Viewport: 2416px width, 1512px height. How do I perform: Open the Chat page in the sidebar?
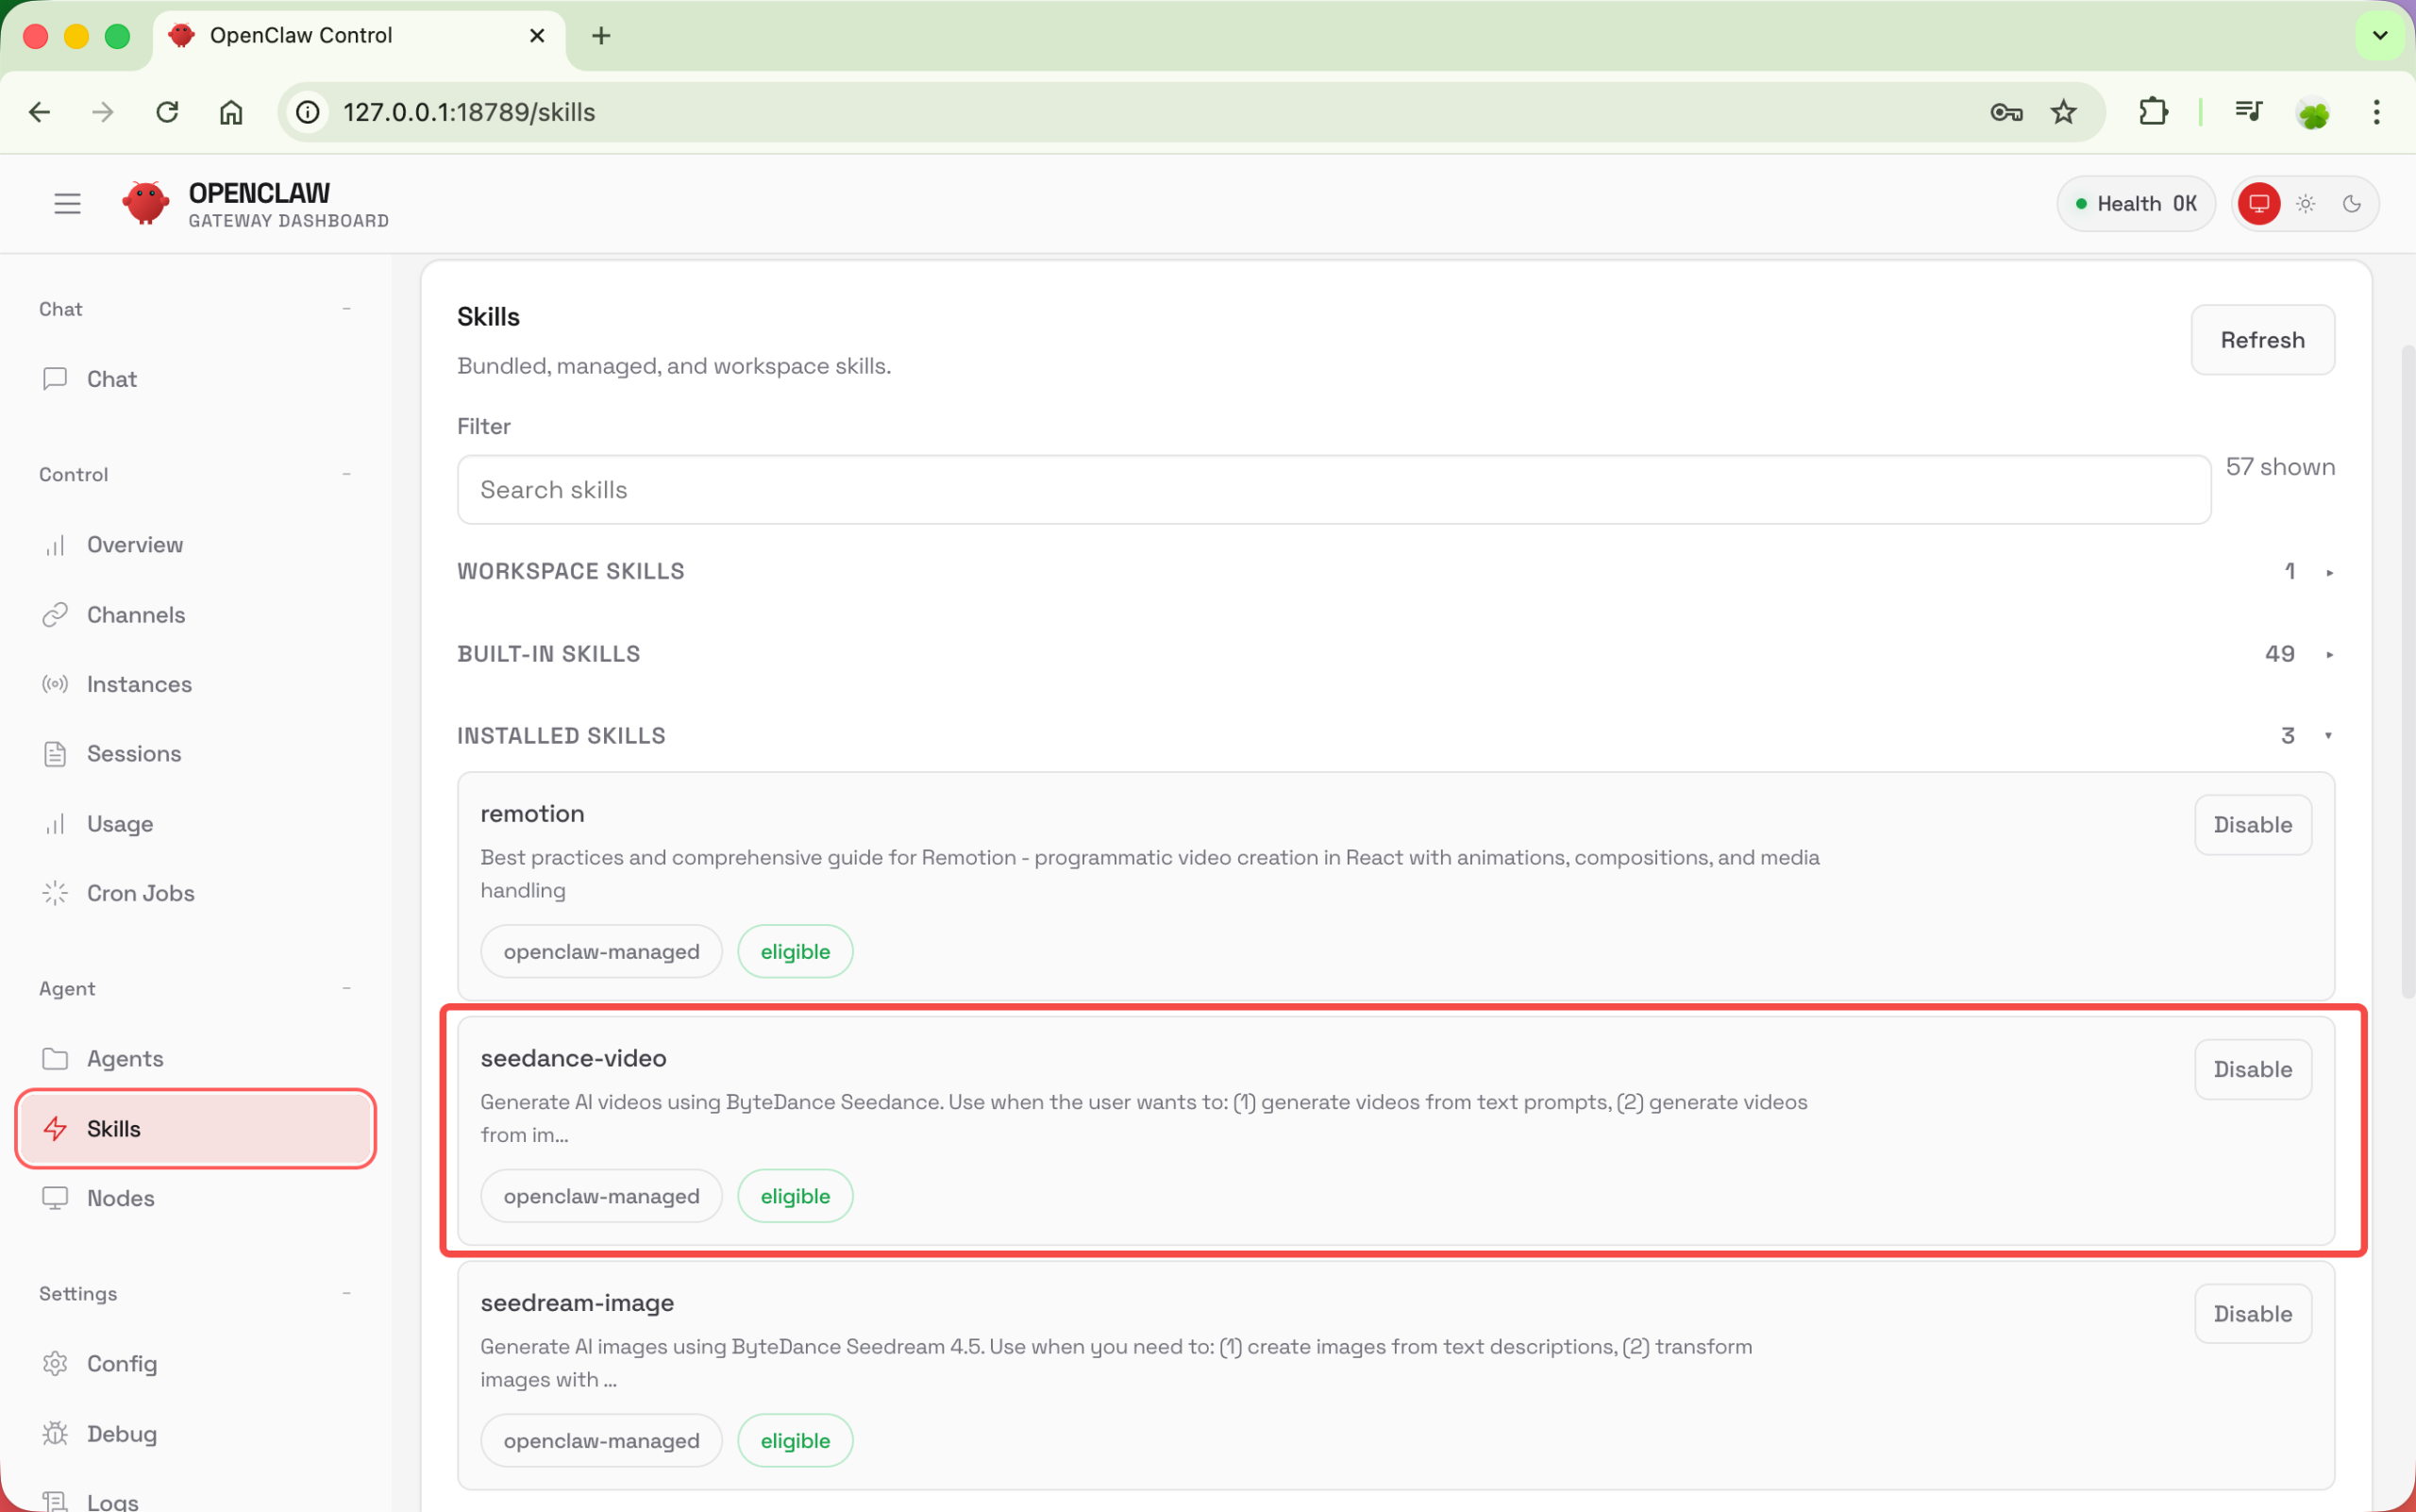click(111, 379)
